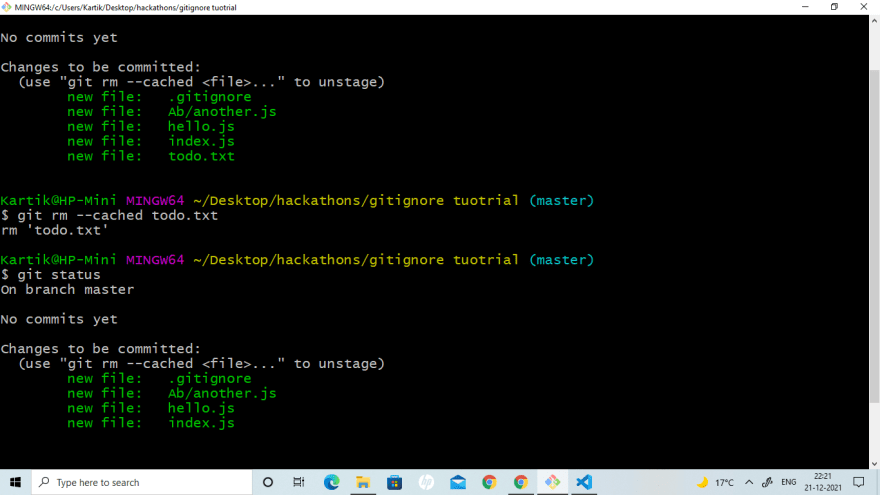The height and width of the screenshot is (495, 880).
Task: Switch to Git Bash taskbar icon
Action: (552, 482)
